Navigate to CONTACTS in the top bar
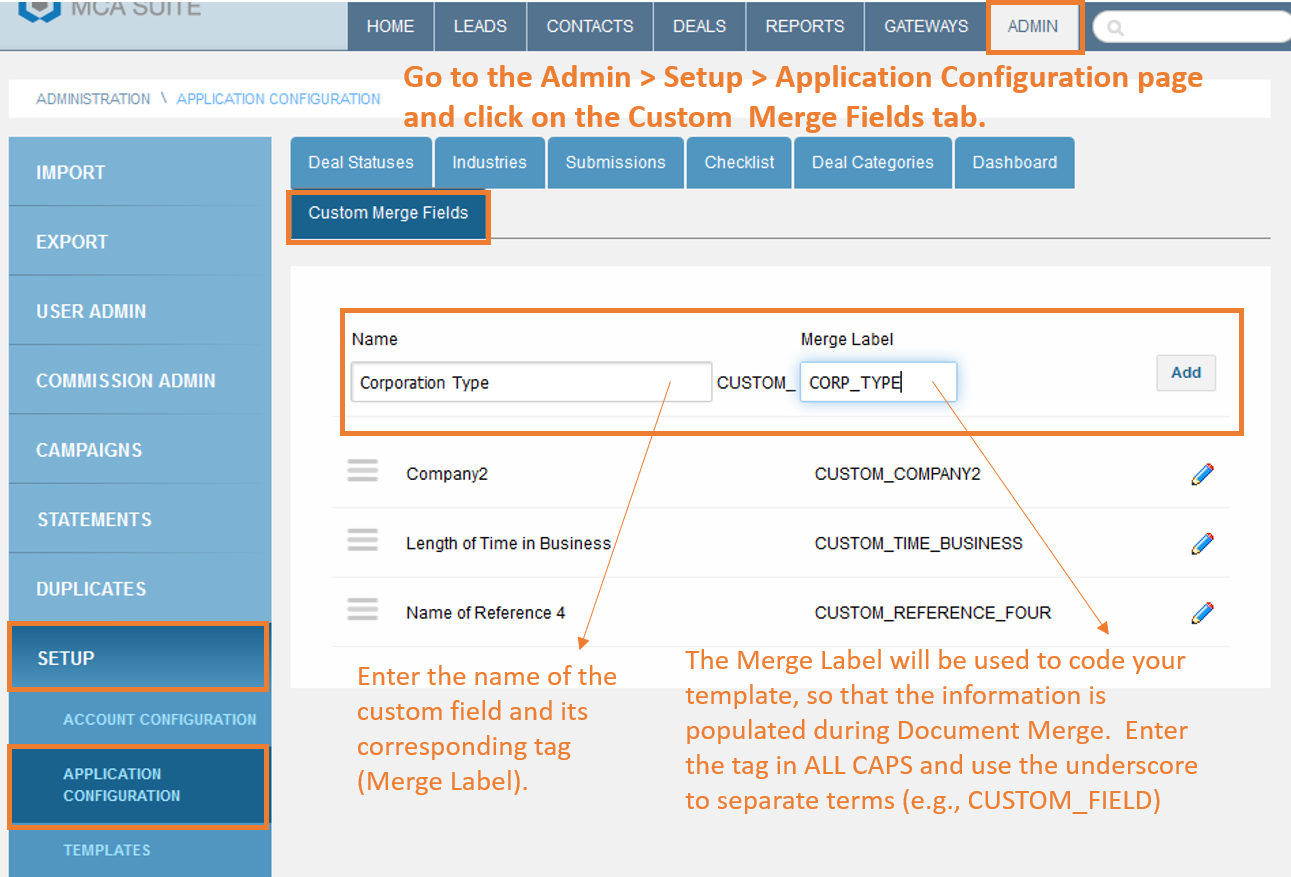 pos(589,26)
